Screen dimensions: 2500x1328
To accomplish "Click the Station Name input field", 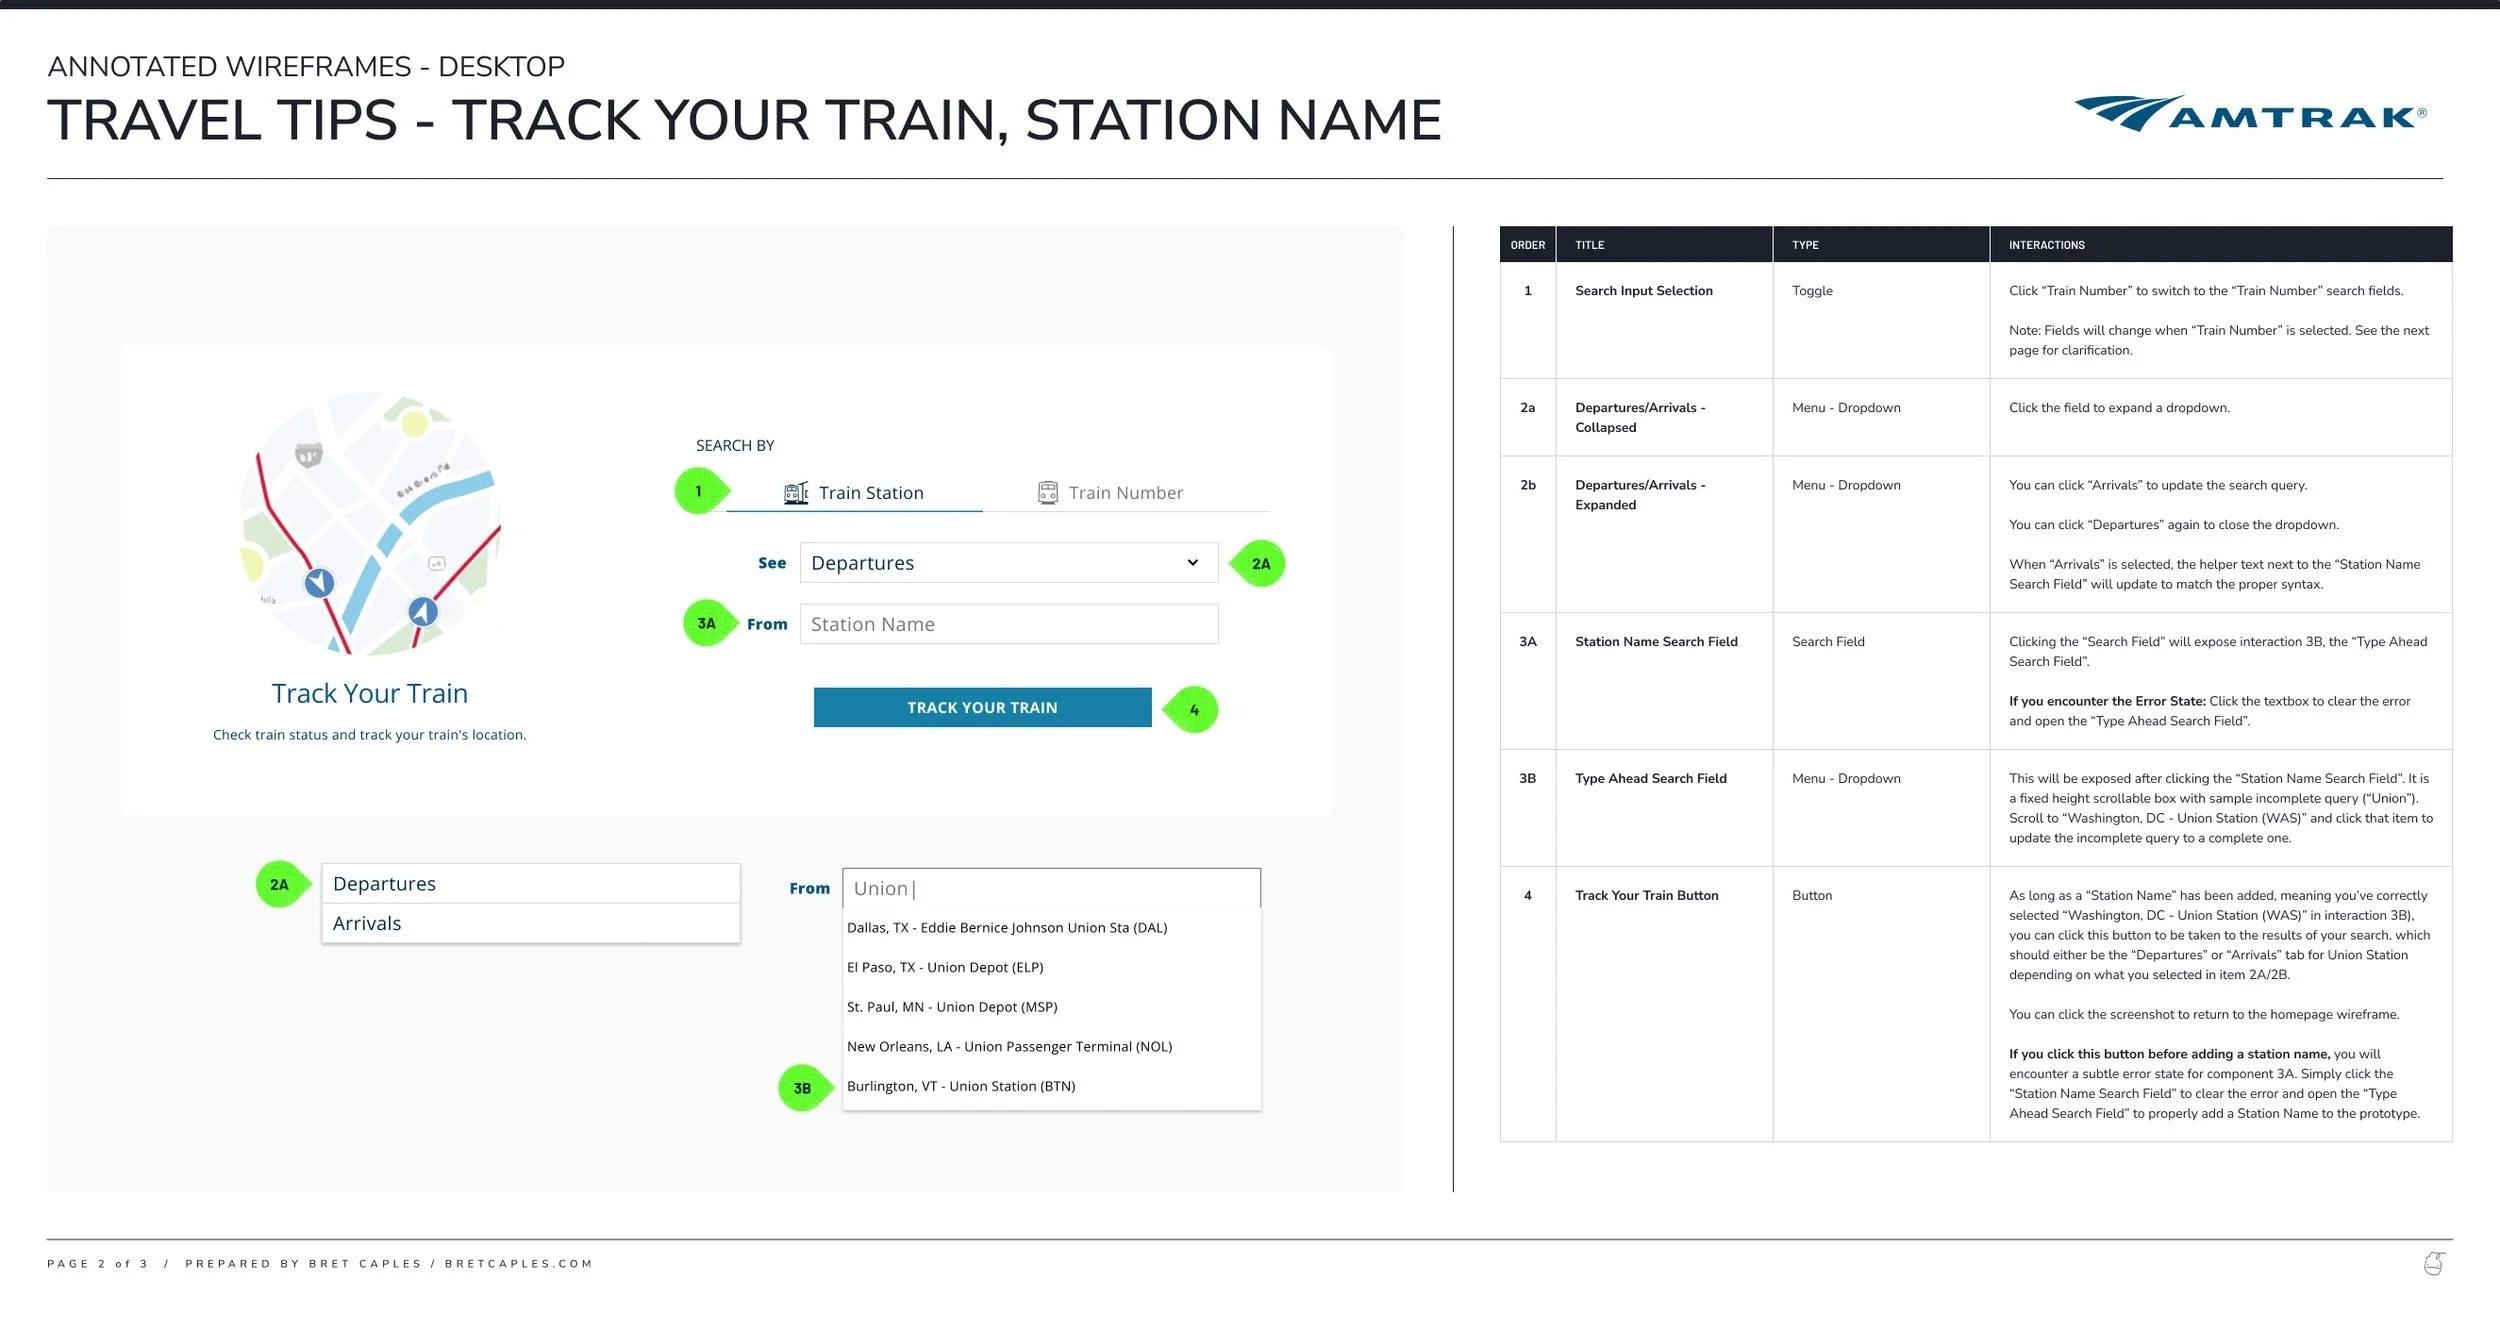I will point(1008,624).
